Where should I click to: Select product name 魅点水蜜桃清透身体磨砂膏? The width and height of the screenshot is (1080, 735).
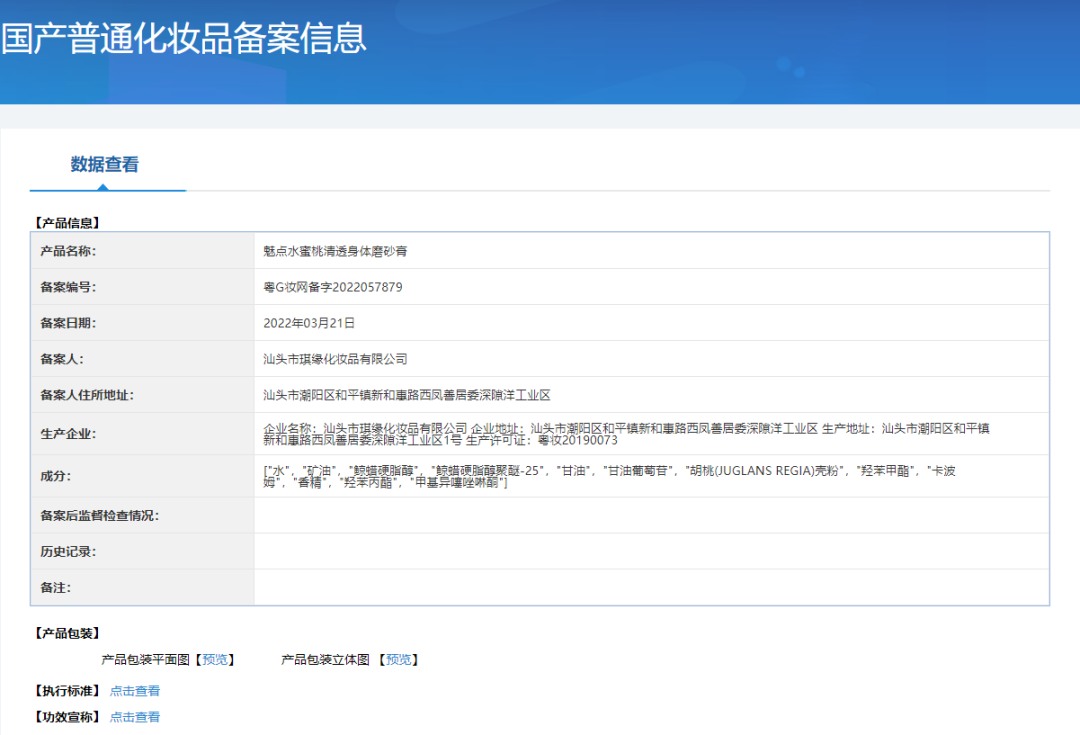[x=335, y=251]
